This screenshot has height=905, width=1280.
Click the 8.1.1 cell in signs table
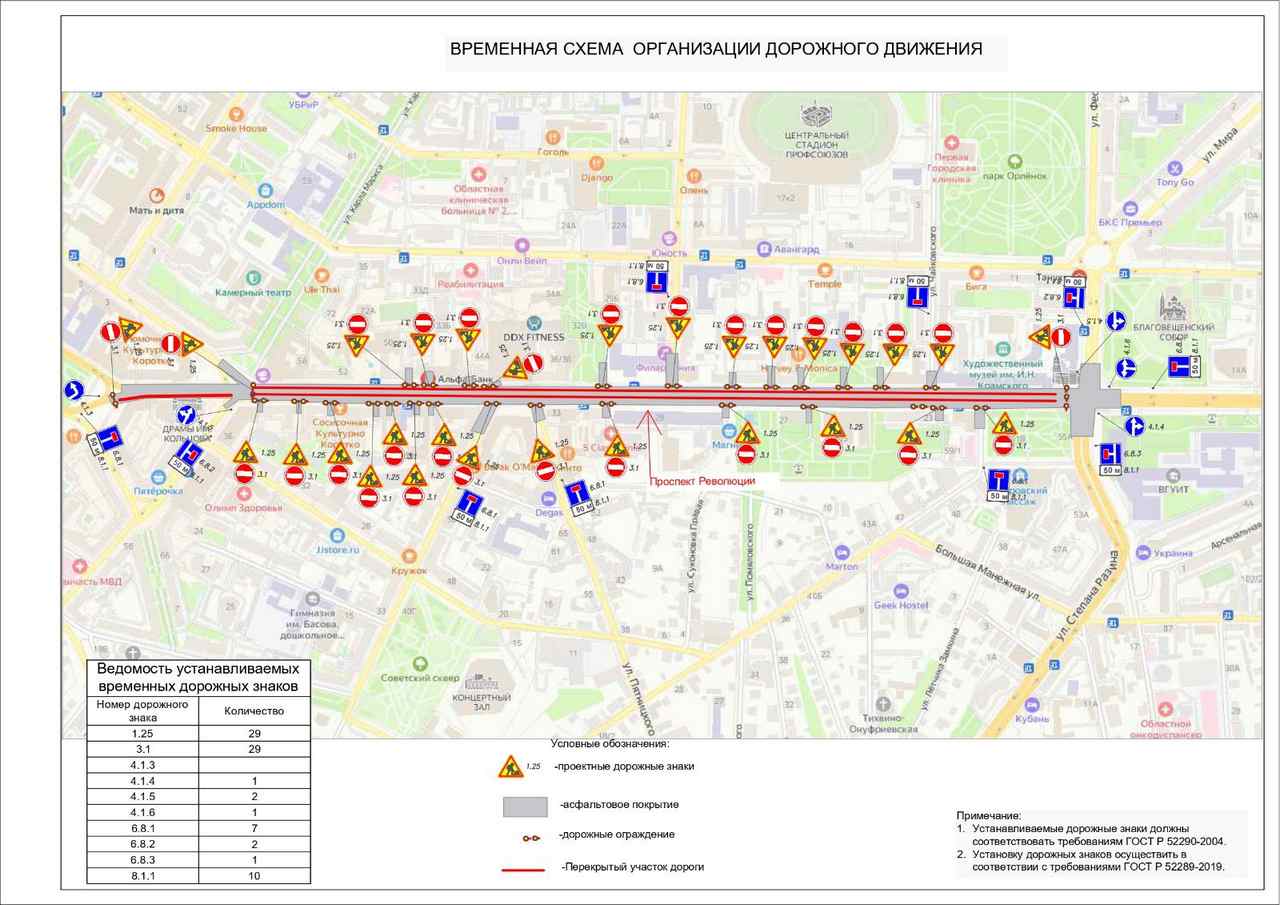pyautogui.click(x=143, y=876)
